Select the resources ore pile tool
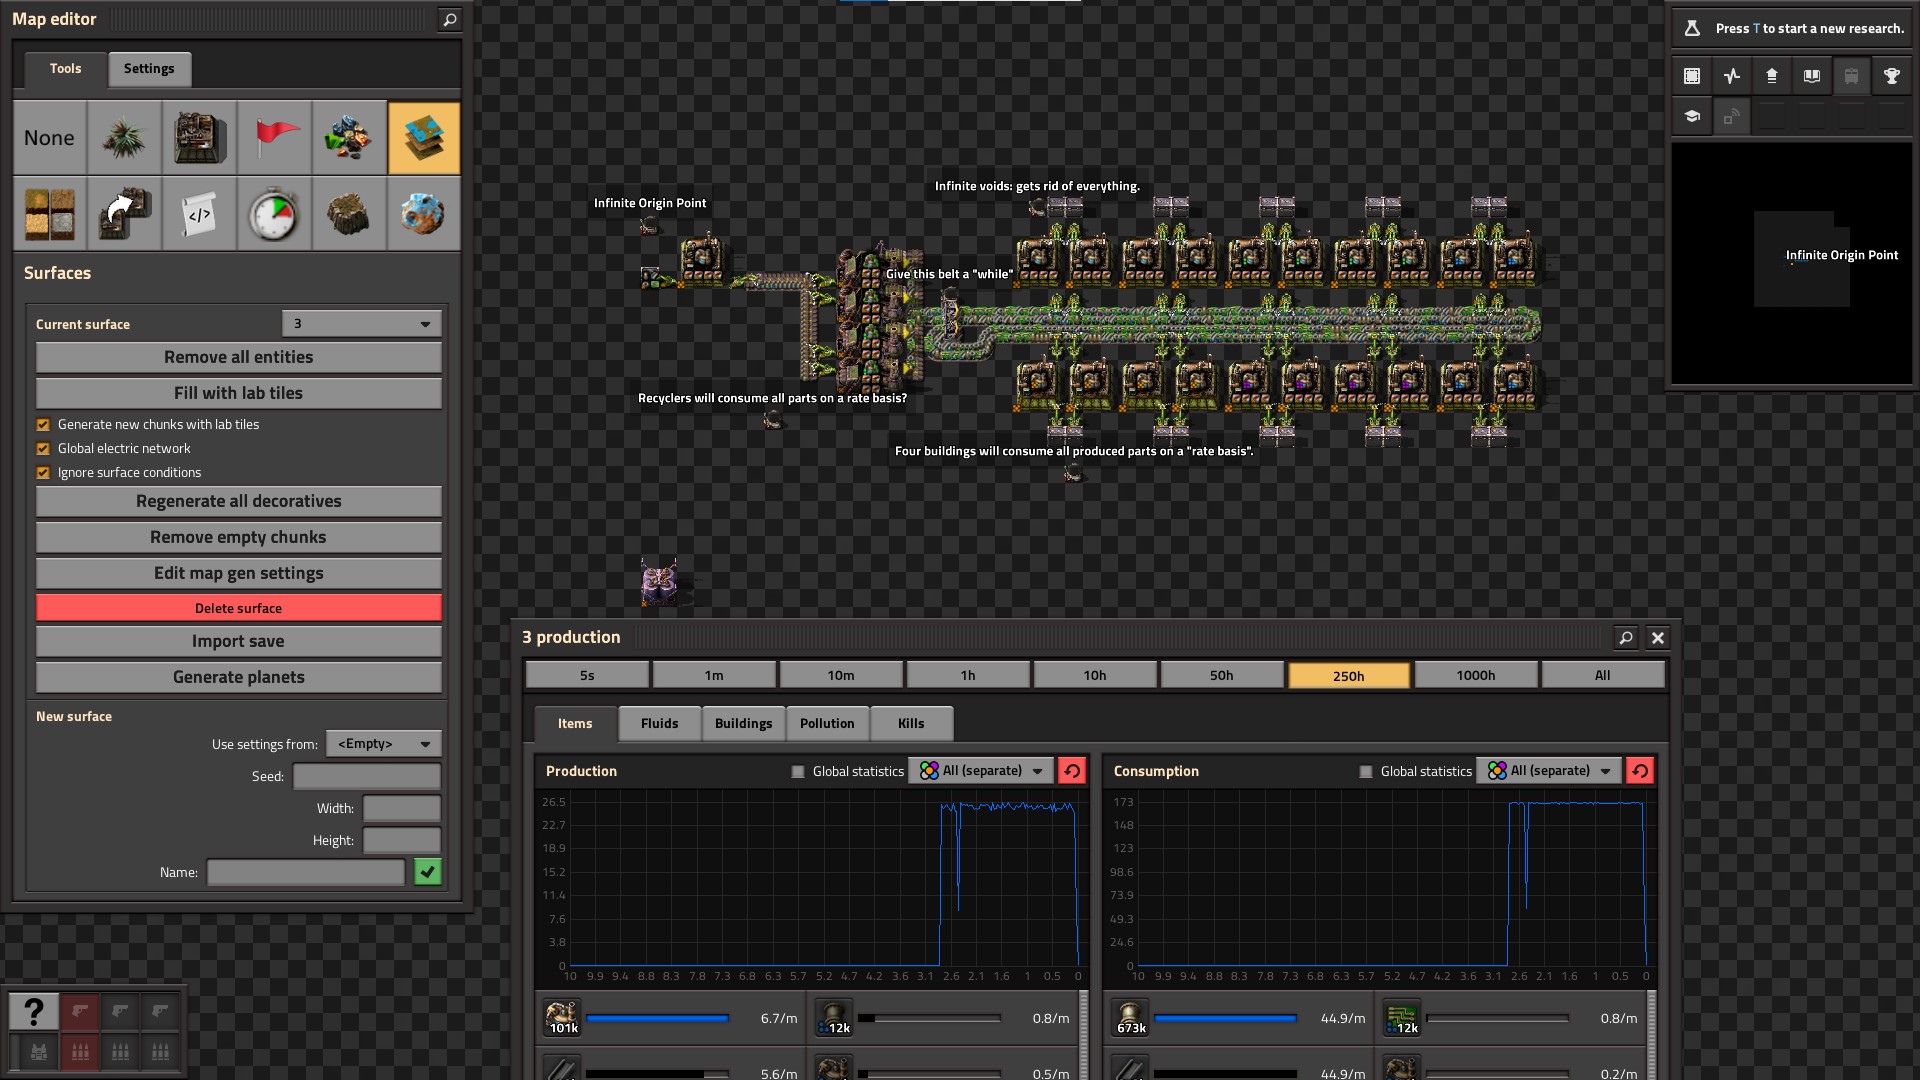 pos(349,138)
